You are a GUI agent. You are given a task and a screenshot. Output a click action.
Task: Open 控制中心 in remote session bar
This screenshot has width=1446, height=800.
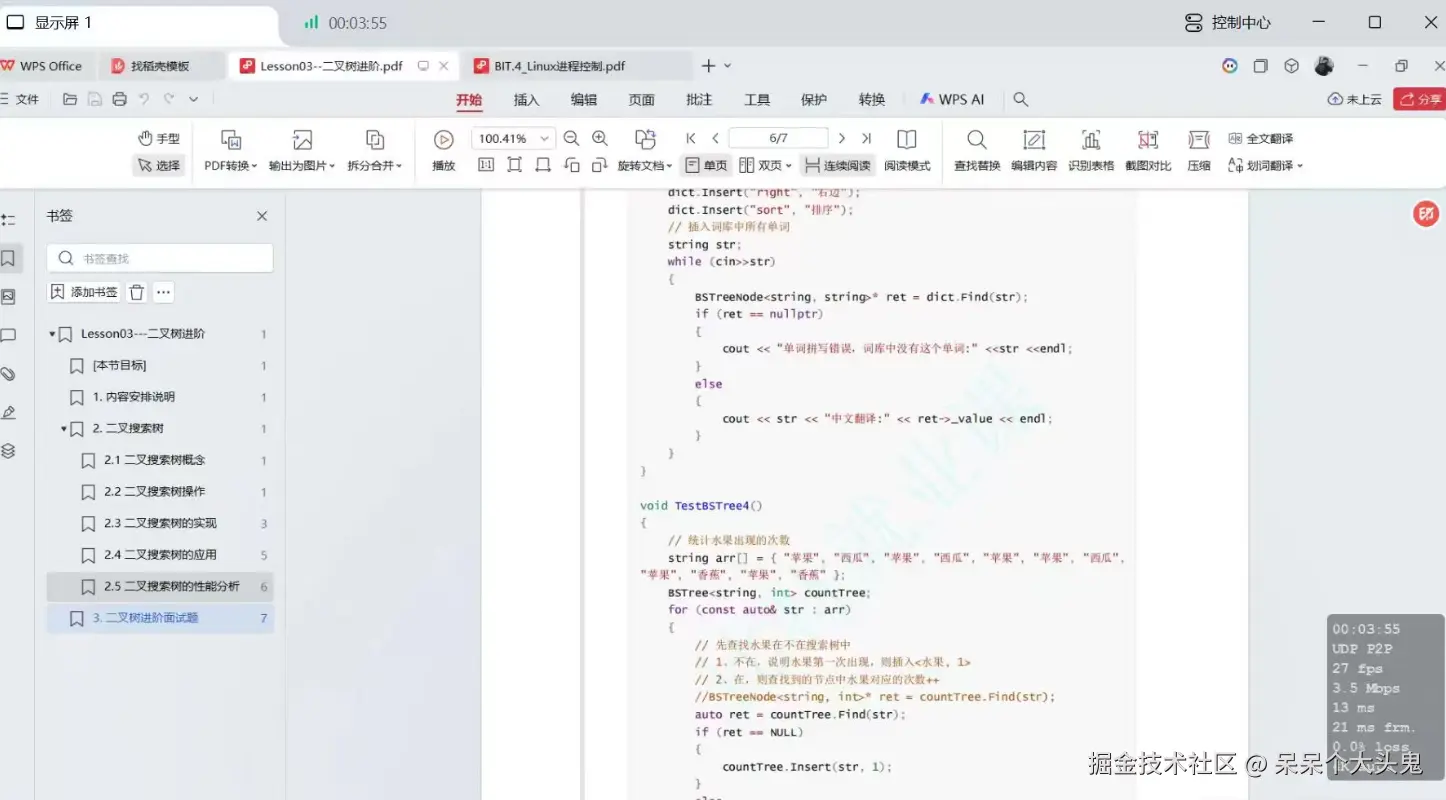[1227, 22]
